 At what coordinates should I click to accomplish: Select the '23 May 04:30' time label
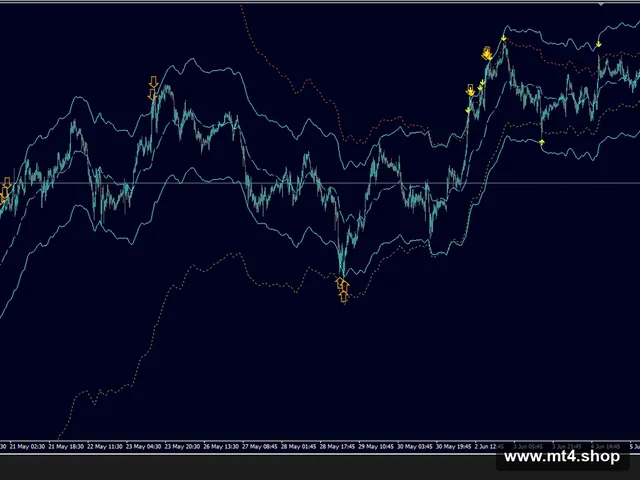click(143, 447)
